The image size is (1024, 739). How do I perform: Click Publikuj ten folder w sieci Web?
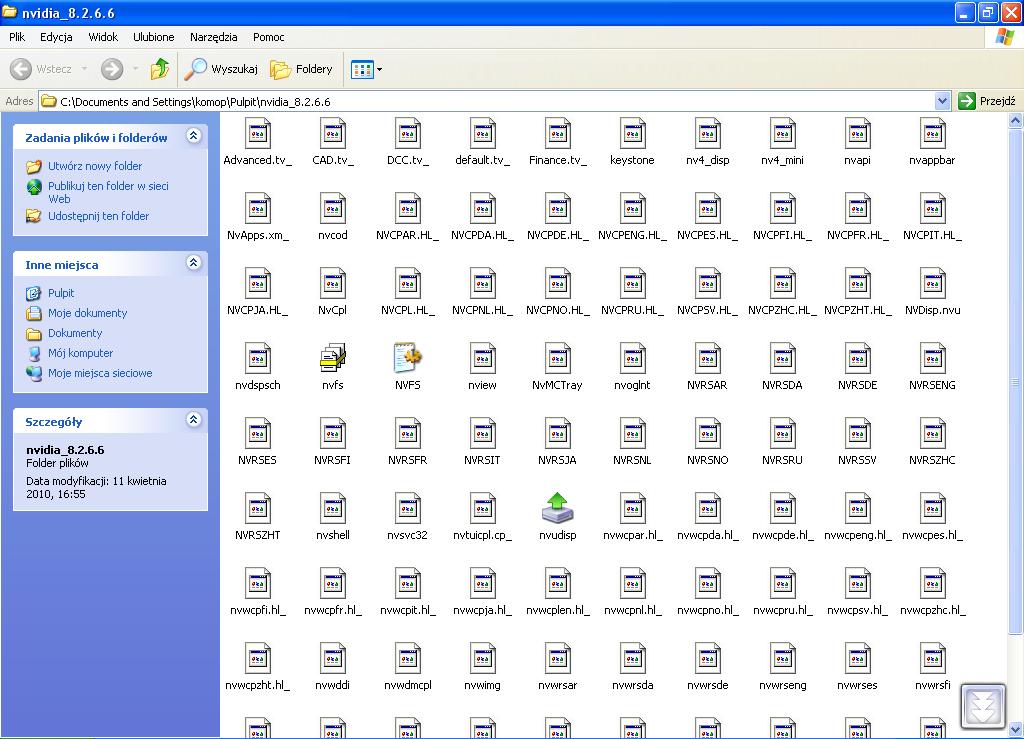pos(108,192)
